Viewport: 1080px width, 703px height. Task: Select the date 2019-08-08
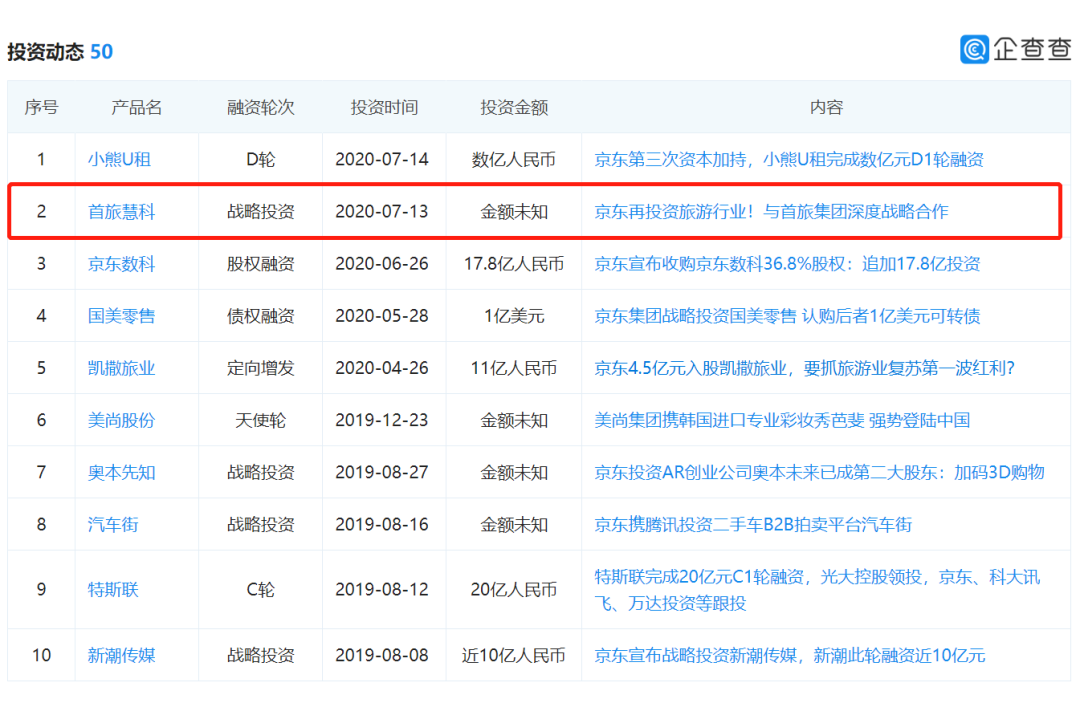point(382,655)
